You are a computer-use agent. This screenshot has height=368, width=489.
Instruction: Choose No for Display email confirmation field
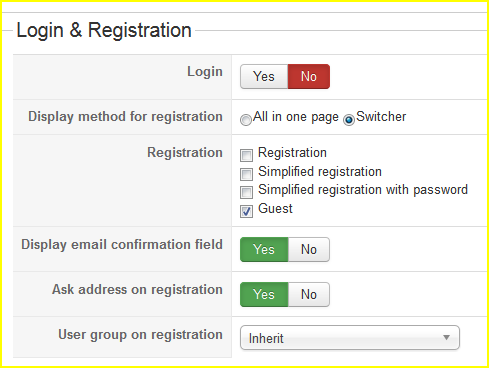tap(309, 249)
